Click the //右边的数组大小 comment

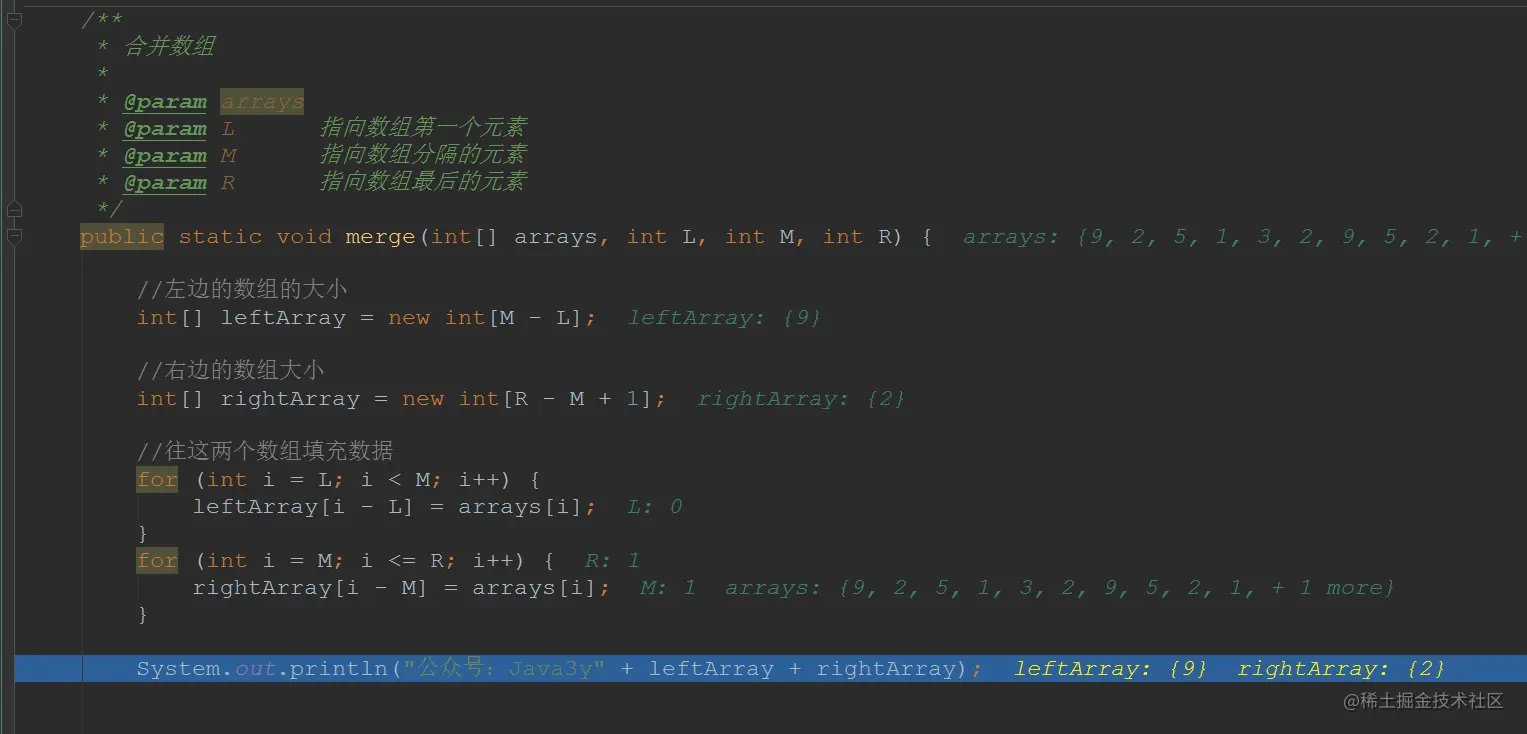[230, 371]
